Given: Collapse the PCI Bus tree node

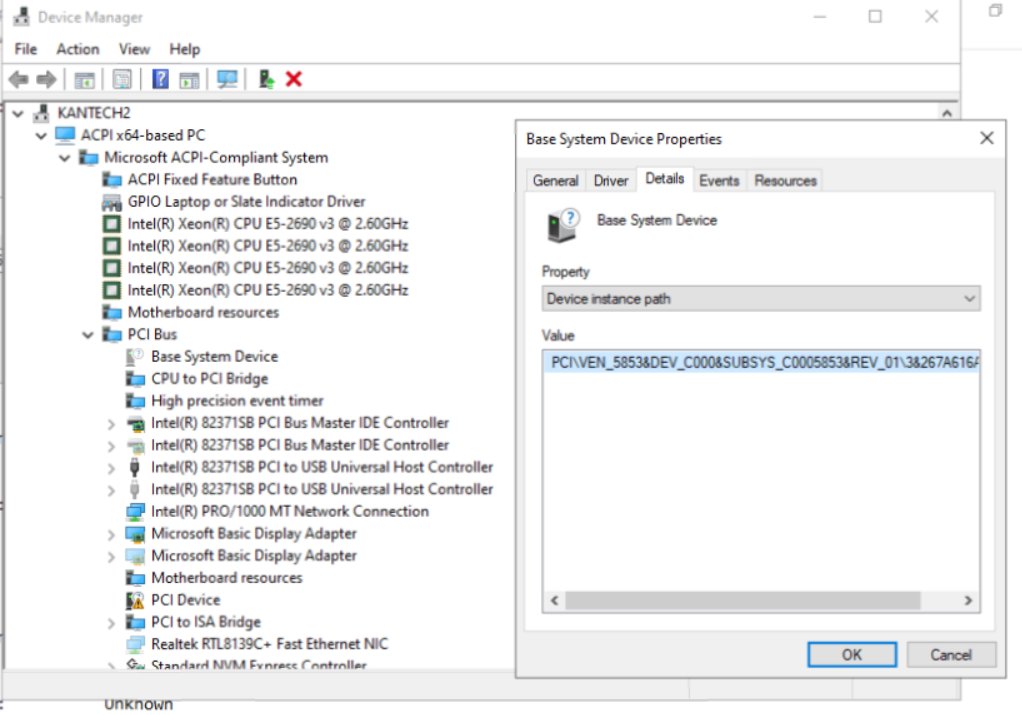Looking at the screenshot, I should click(x=88, y=335).
